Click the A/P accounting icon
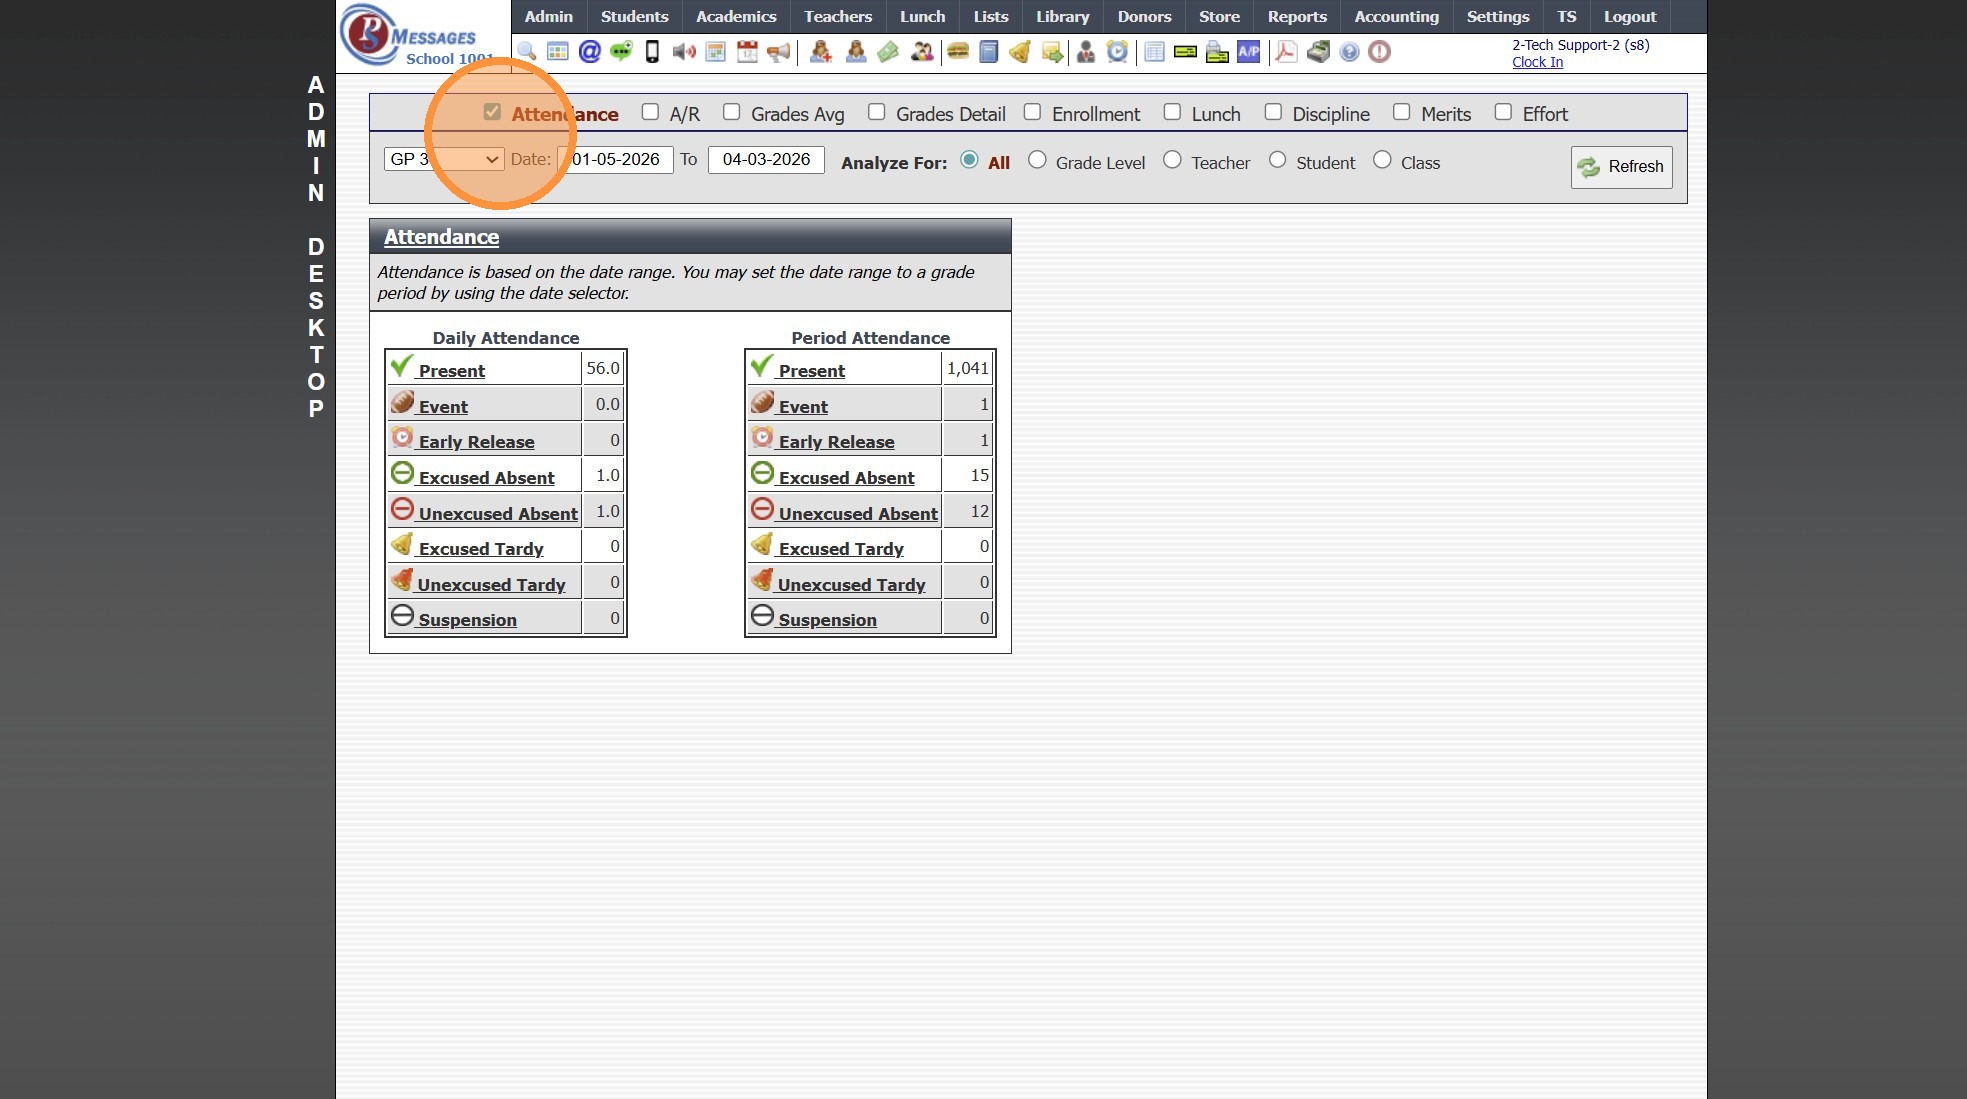This screenshot has height=1099, width=1967. click(1248, 52)
